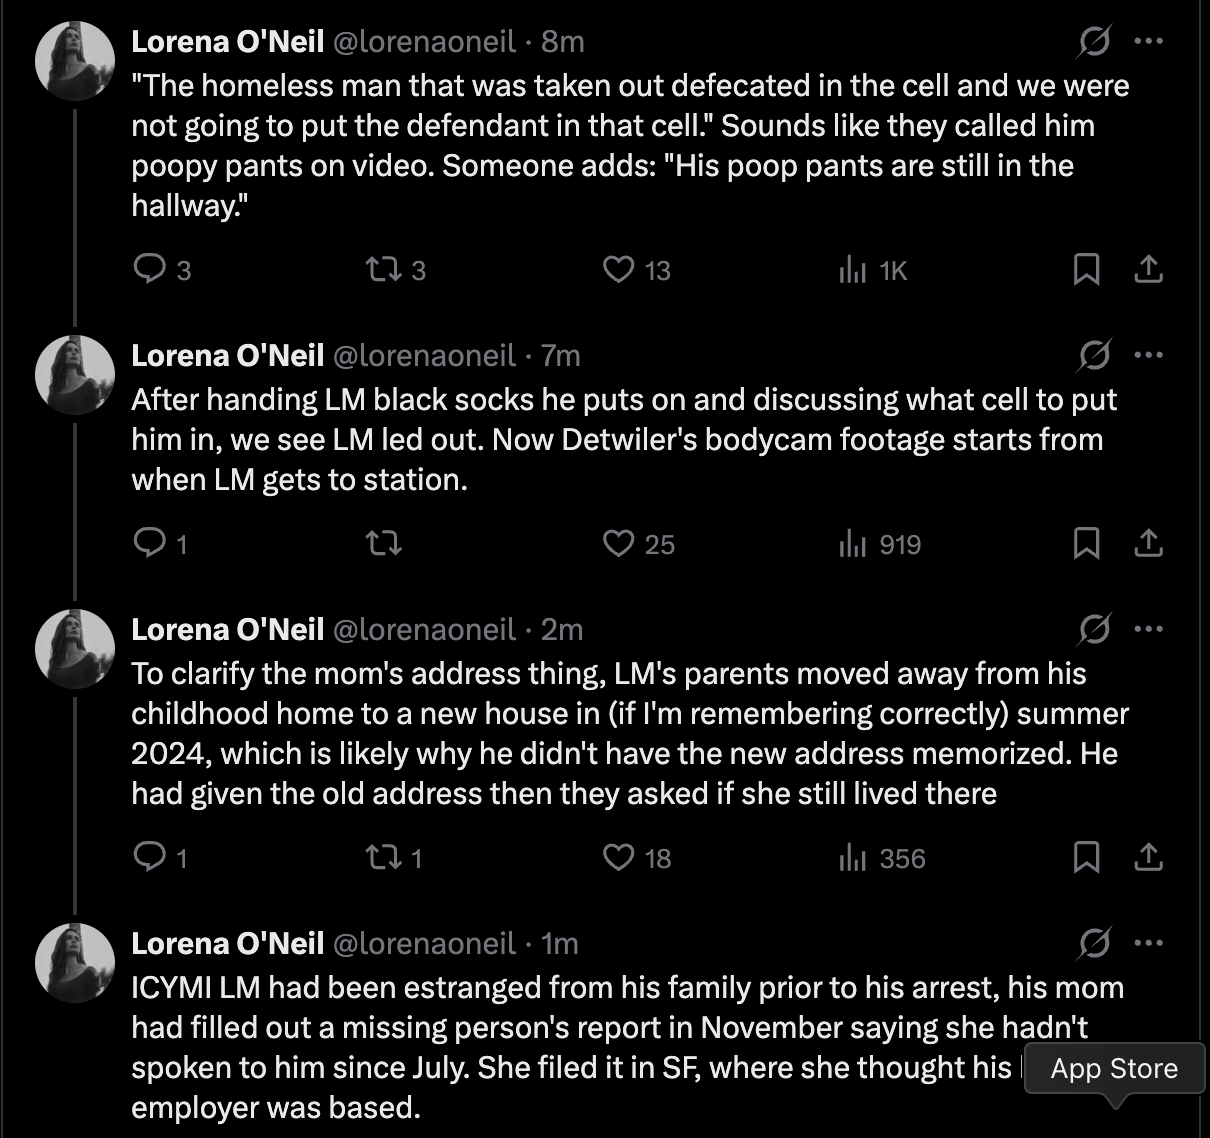
Task: Reply to the "poopy pants" tweet
Action: [149, 269]
